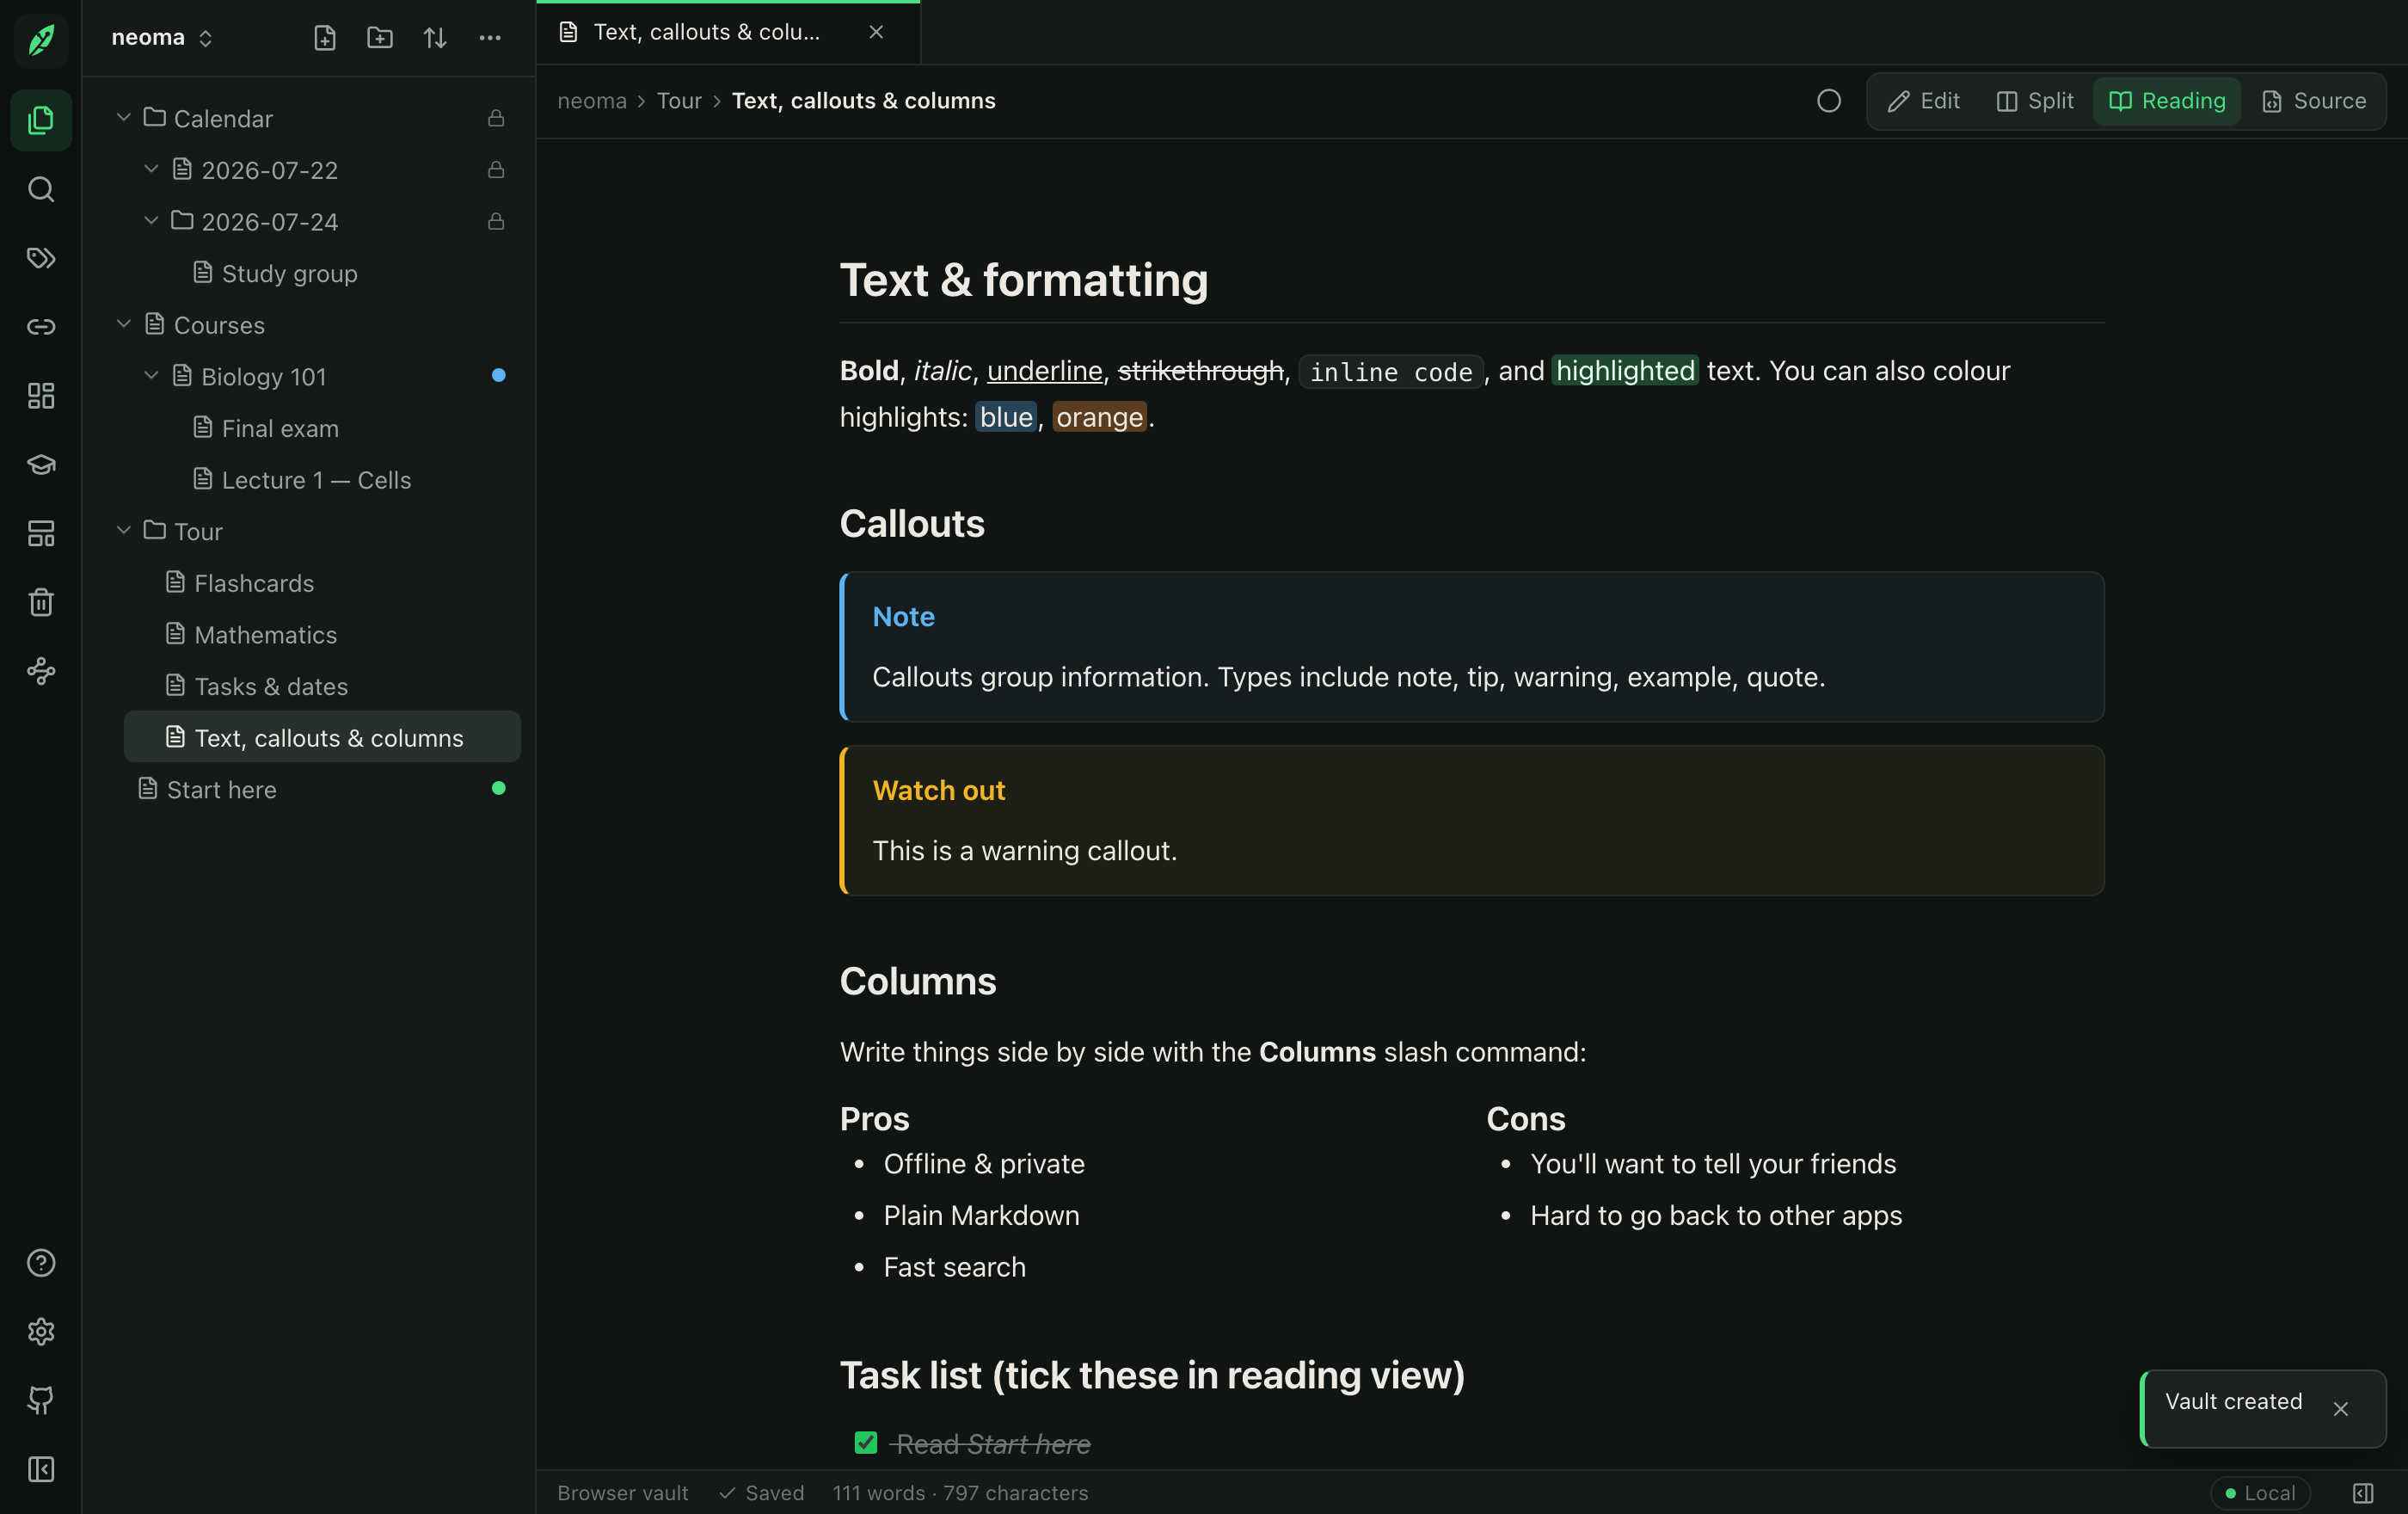Click the Browser vault status label
The width and height of the screenshot is (2408, 1514).
click(x=622, y=1493)
